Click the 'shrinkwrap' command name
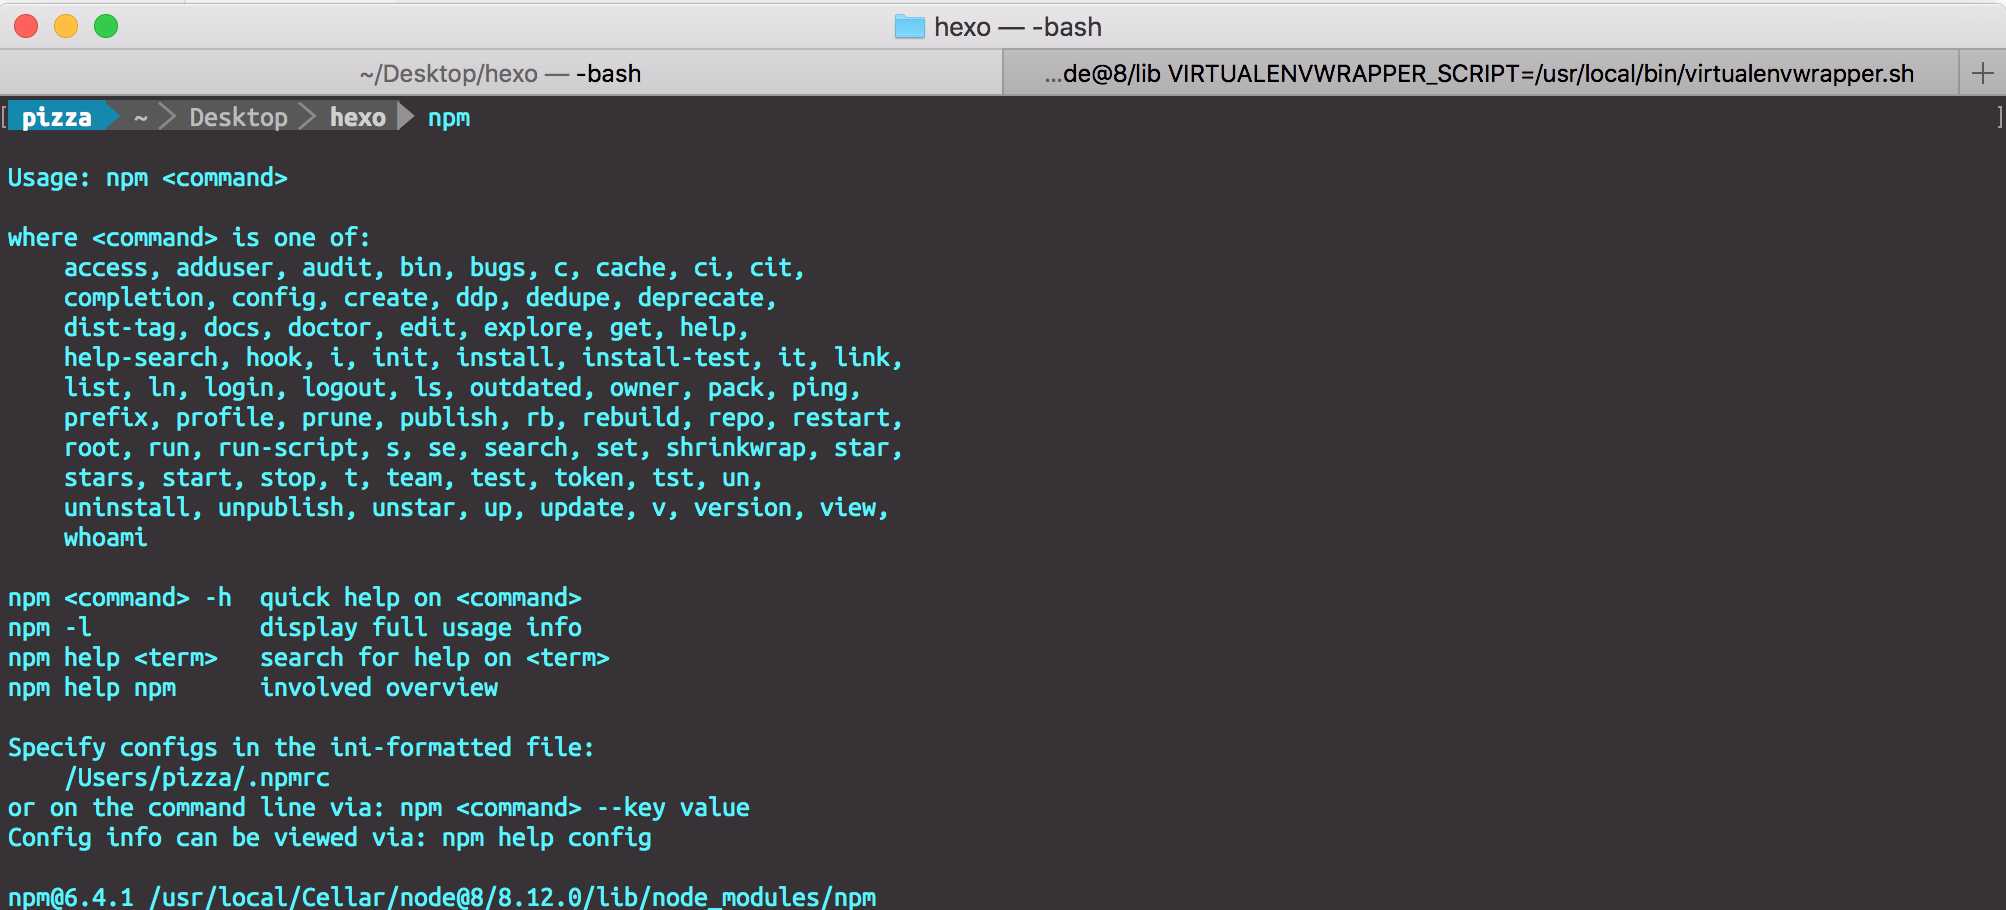 point(736,448)
